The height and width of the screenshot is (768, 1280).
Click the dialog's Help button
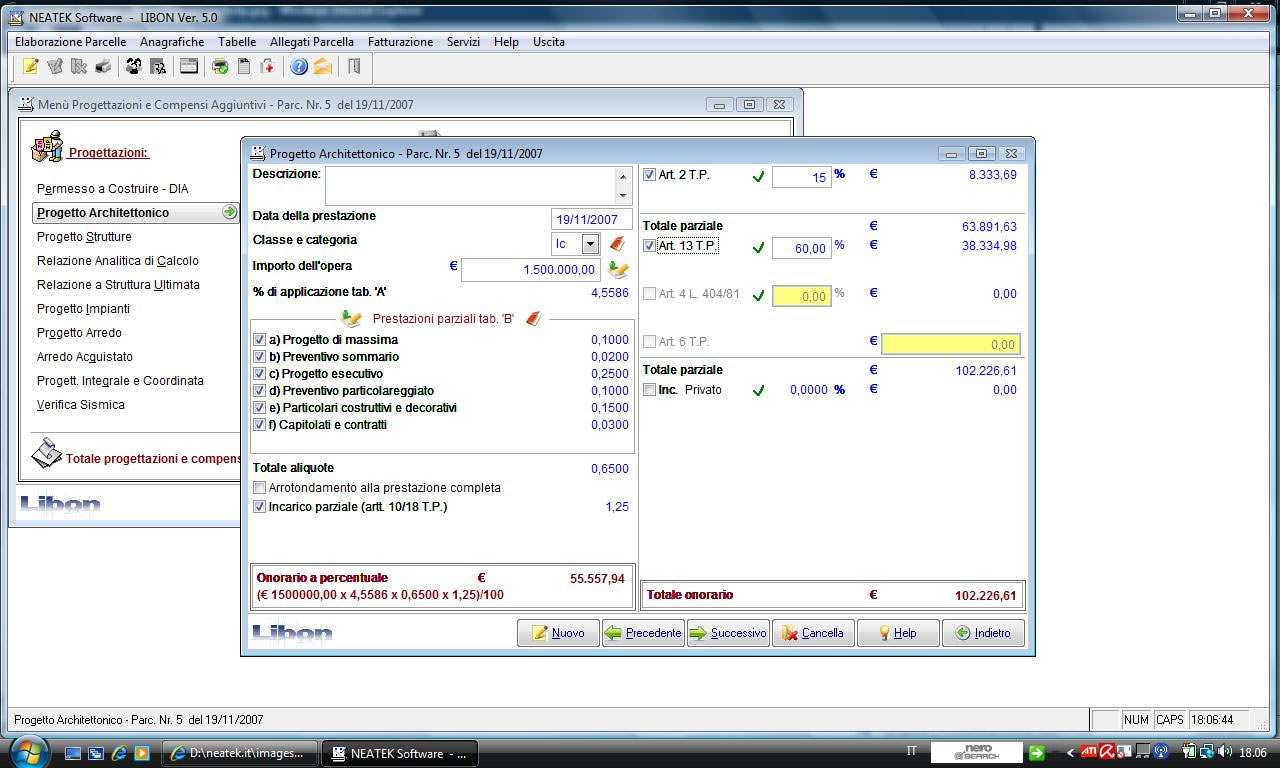click(898, 633)
